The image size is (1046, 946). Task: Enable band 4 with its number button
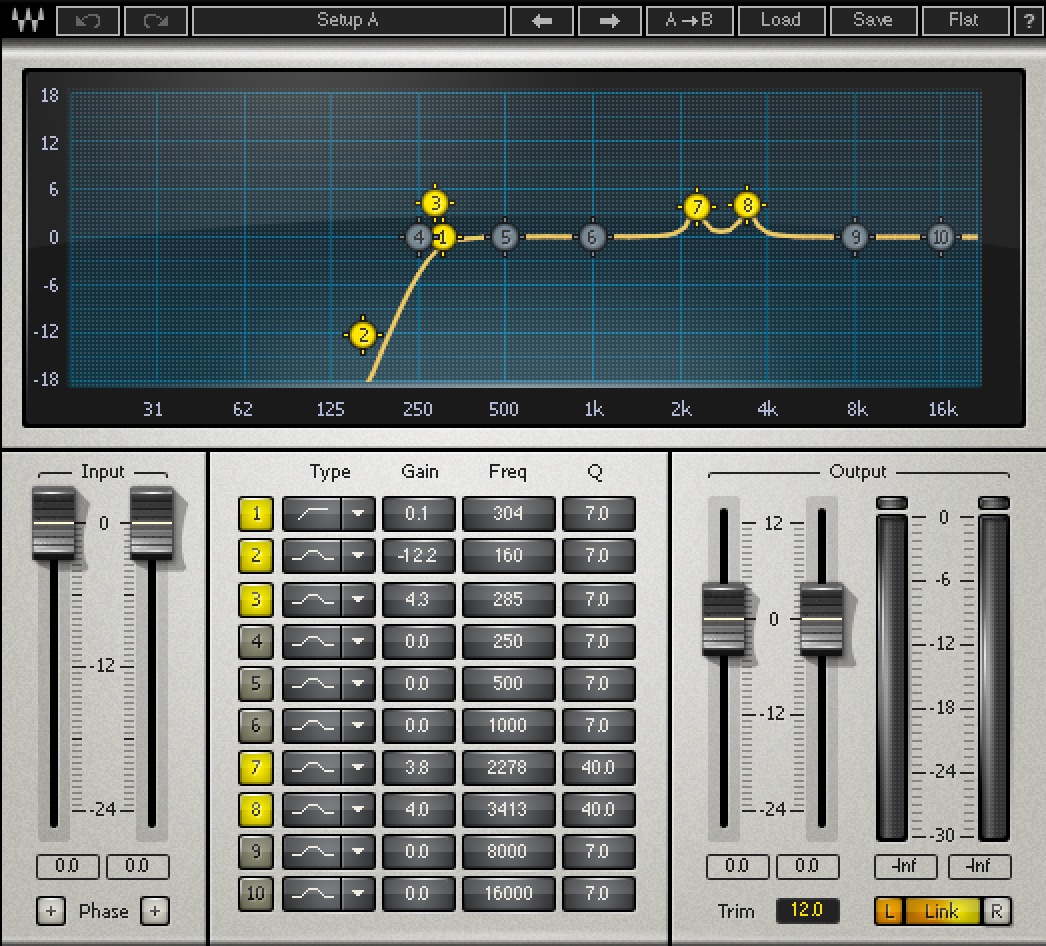point(256,641)
